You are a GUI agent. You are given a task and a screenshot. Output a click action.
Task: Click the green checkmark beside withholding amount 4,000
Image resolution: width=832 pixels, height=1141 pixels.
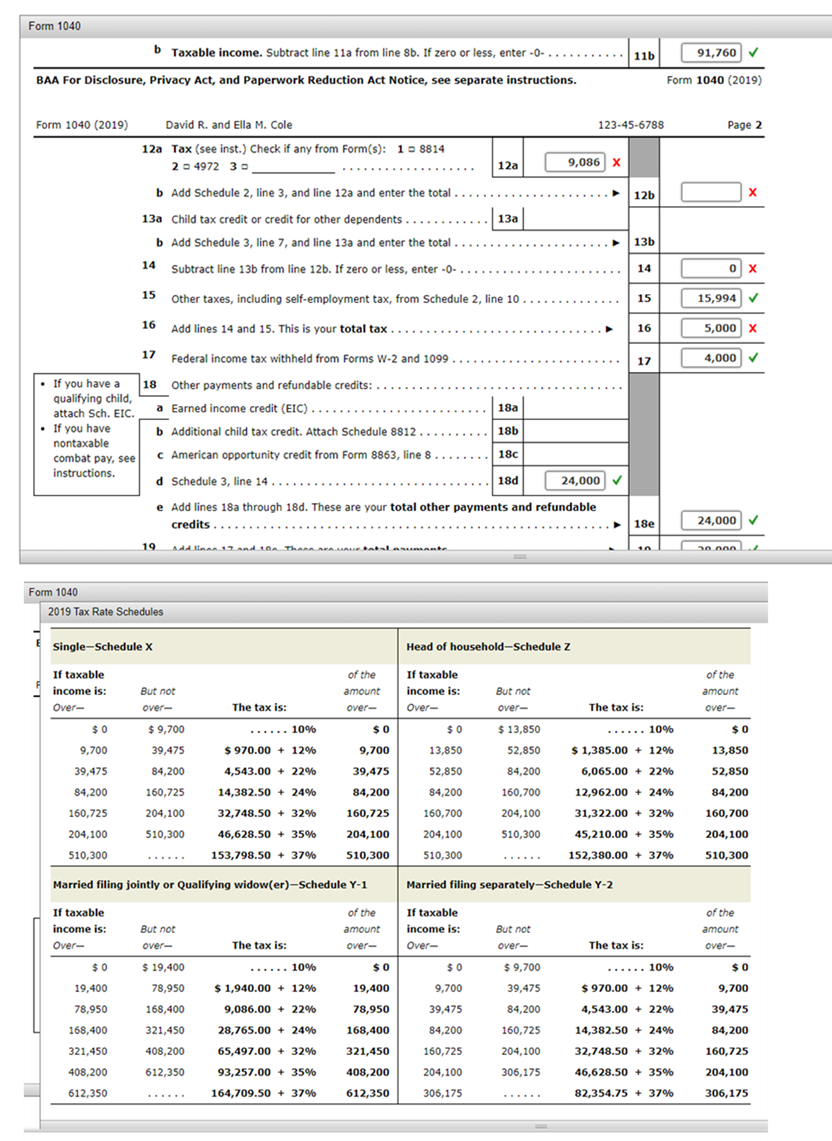753,358
